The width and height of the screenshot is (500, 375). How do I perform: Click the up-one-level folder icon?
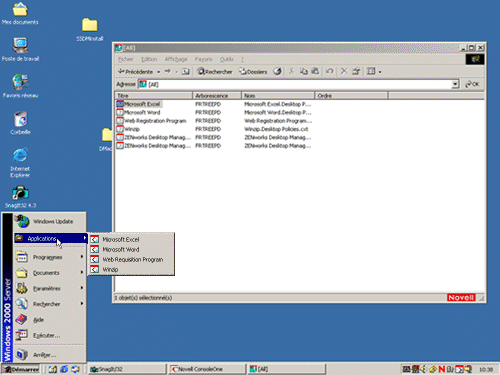tap(186, 71)
